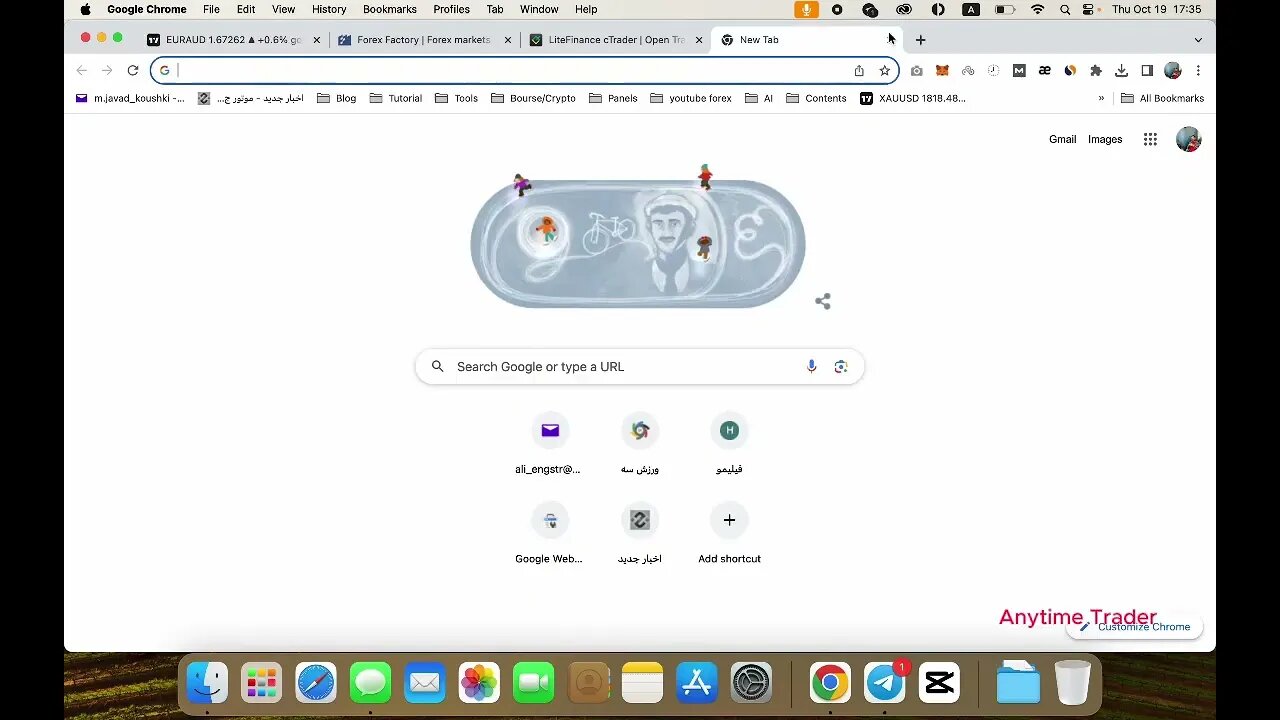The image size is (1280, 720).
Task: Bookmark this tab with star icon
Action: [x=885, y=71]
